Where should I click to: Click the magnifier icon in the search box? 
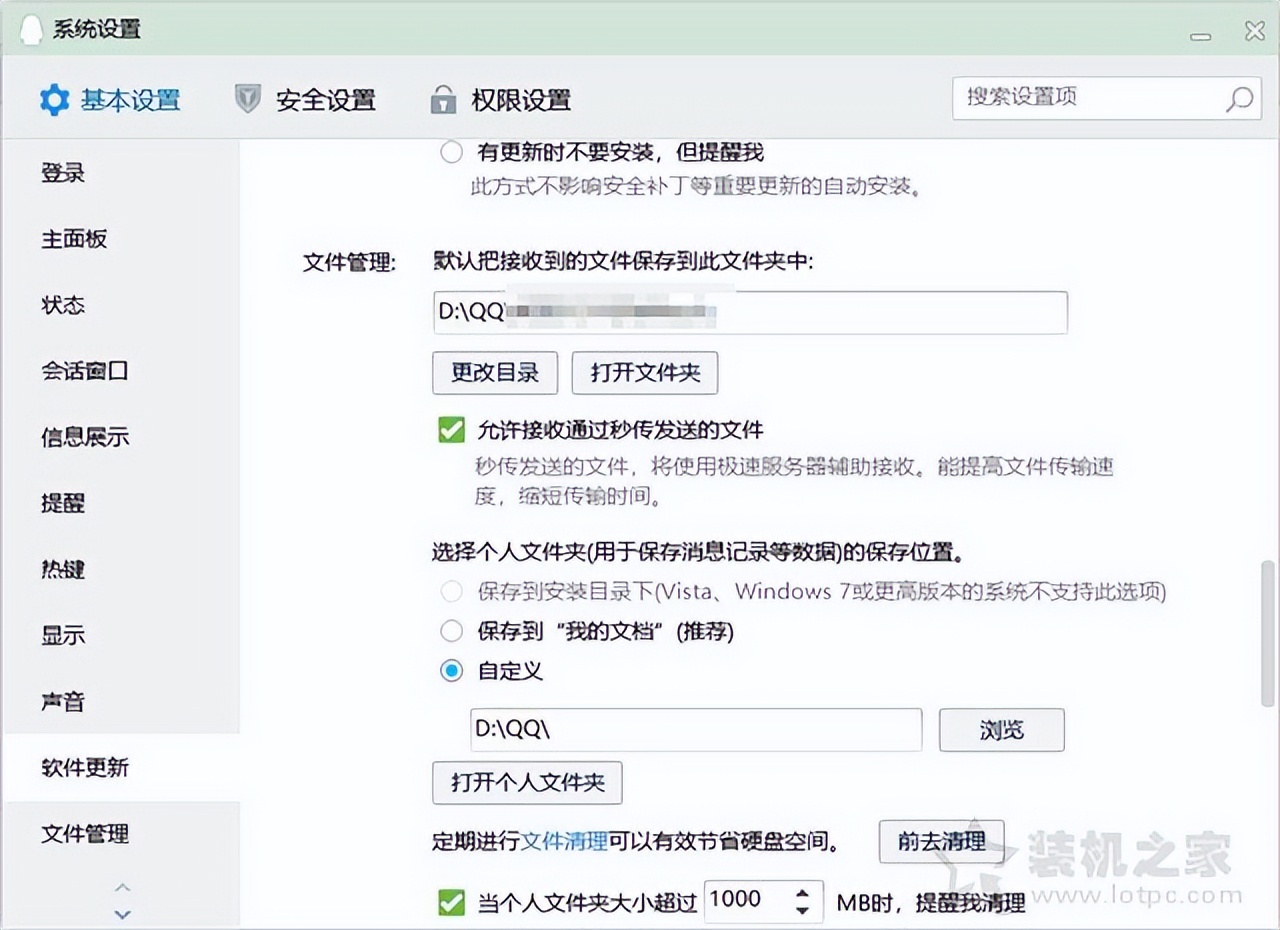(1239, 100)
